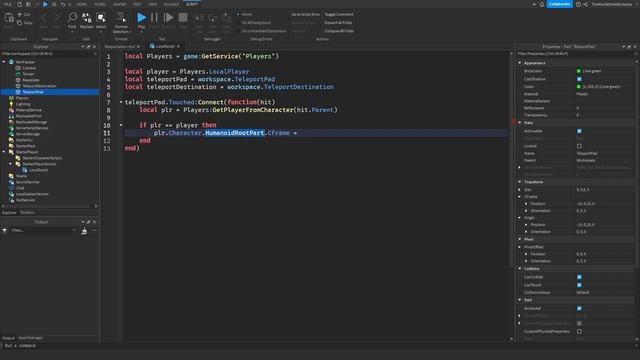
Task: Switch to the TEST ribbon tab
Action: coord(137,4)
